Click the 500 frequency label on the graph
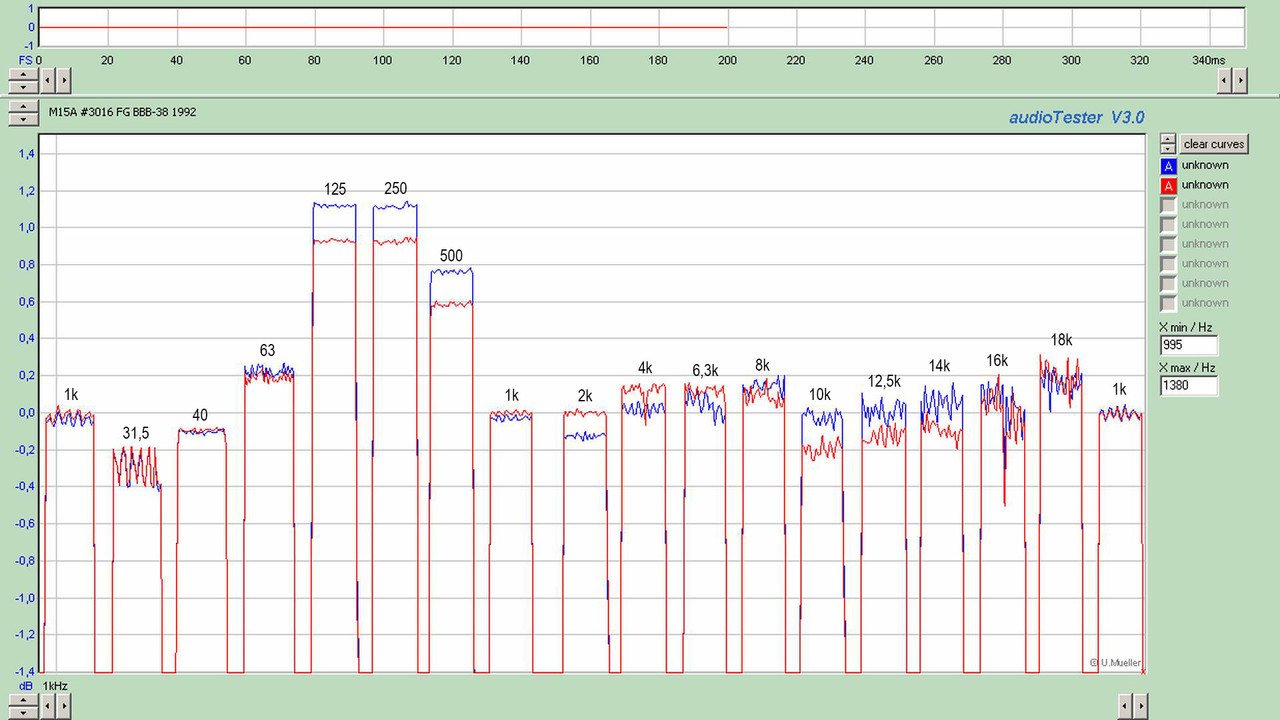Viewport: 1280px width, 720px height. coord(451,256)
